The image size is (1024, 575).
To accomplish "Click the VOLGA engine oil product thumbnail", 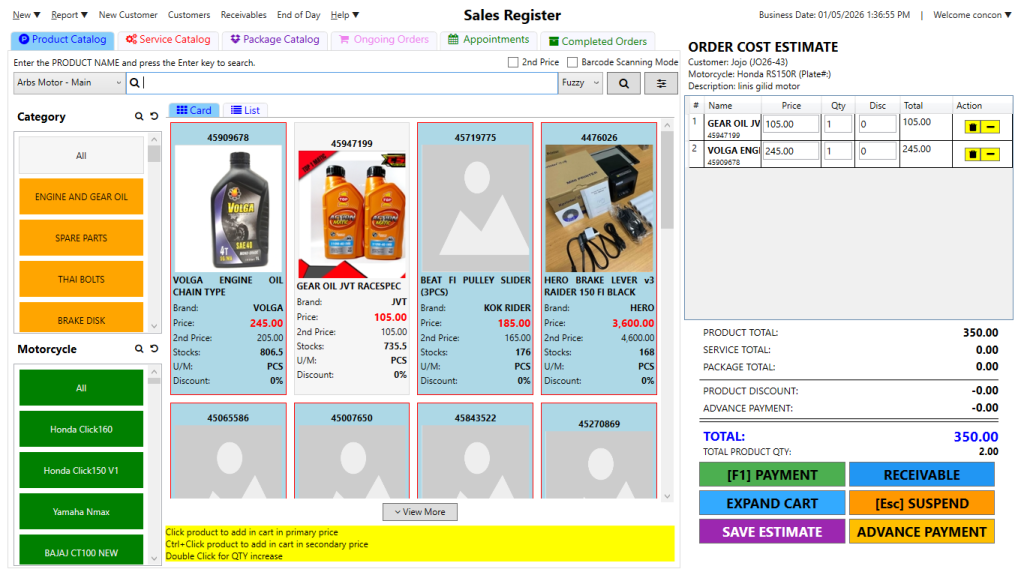I will (228, 207).
